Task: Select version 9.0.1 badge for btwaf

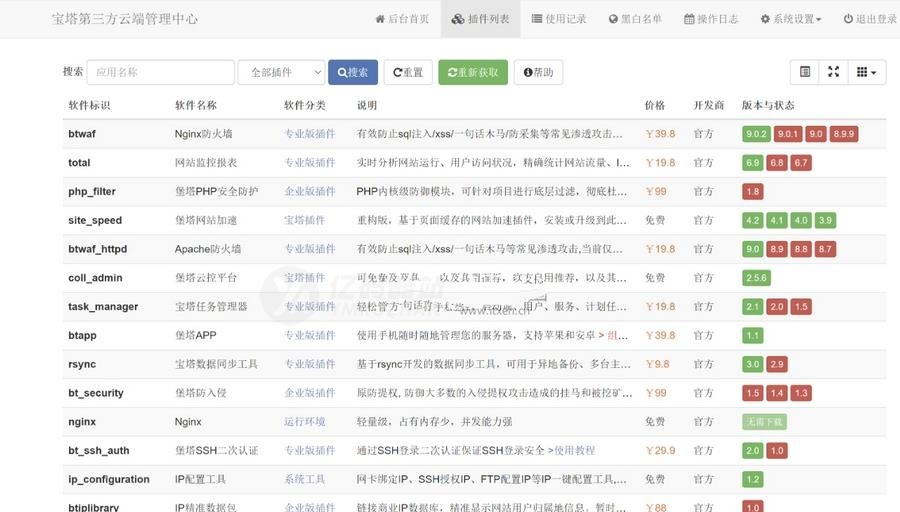Action: (x=788, y=134)
